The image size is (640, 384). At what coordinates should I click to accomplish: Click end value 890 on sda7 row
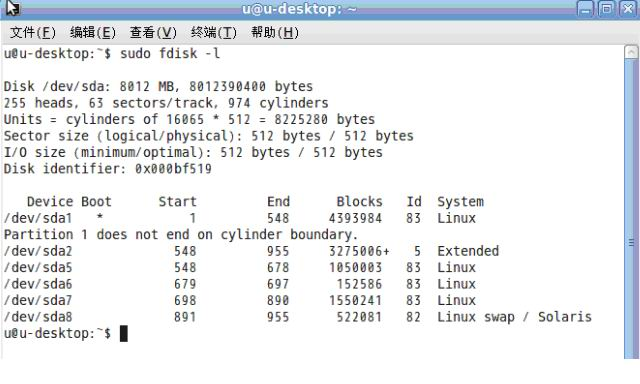point(278,300)
